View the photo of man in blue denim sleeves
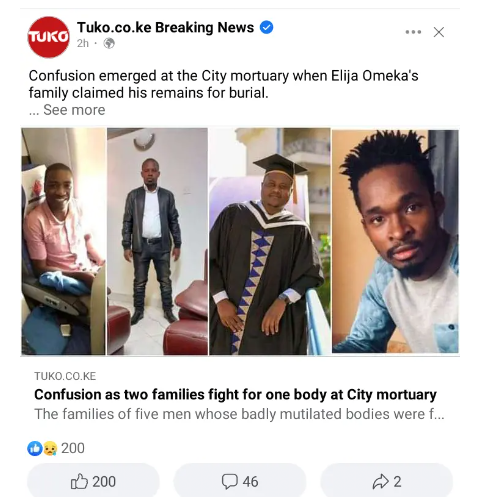Image resolution: width=480 pixels, height=497 pixels. tap(395, 241)
